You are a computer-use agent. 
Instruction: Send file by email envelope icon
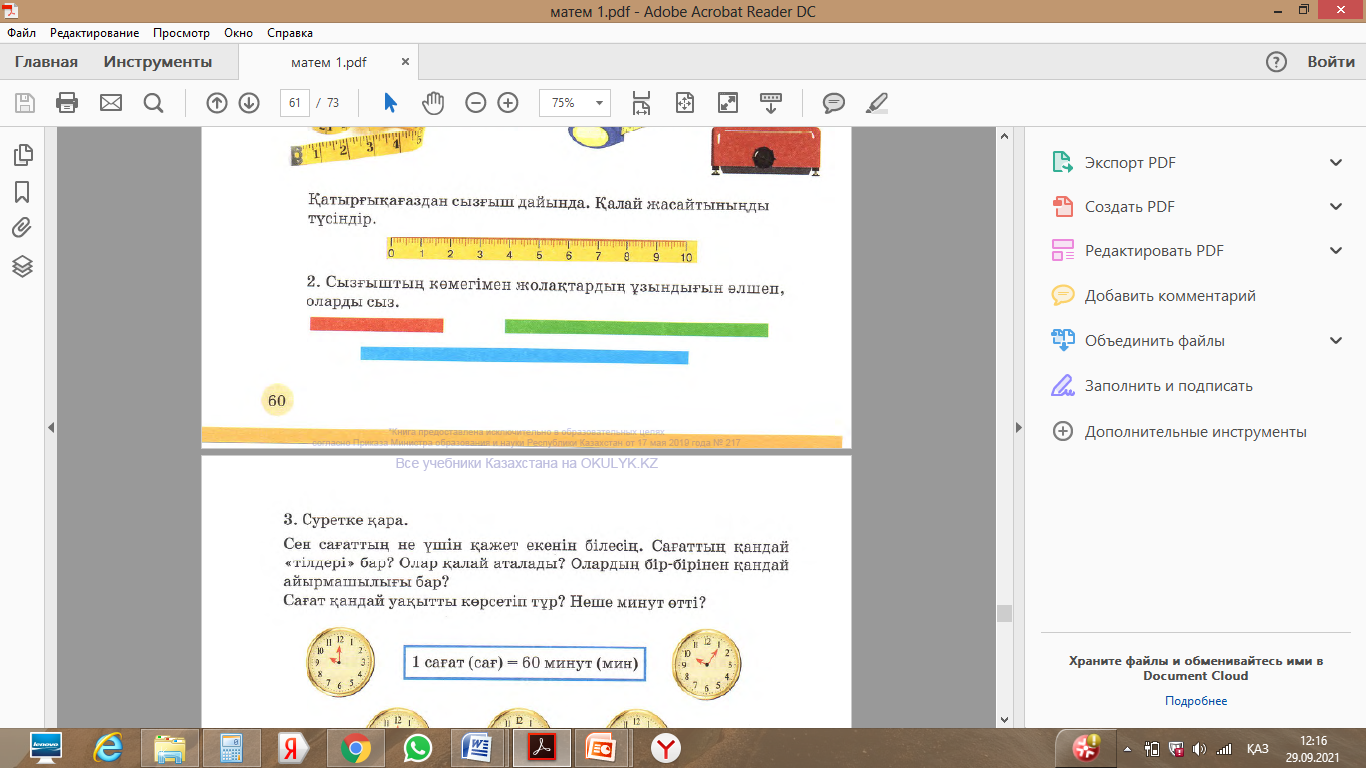coord(110,103)
